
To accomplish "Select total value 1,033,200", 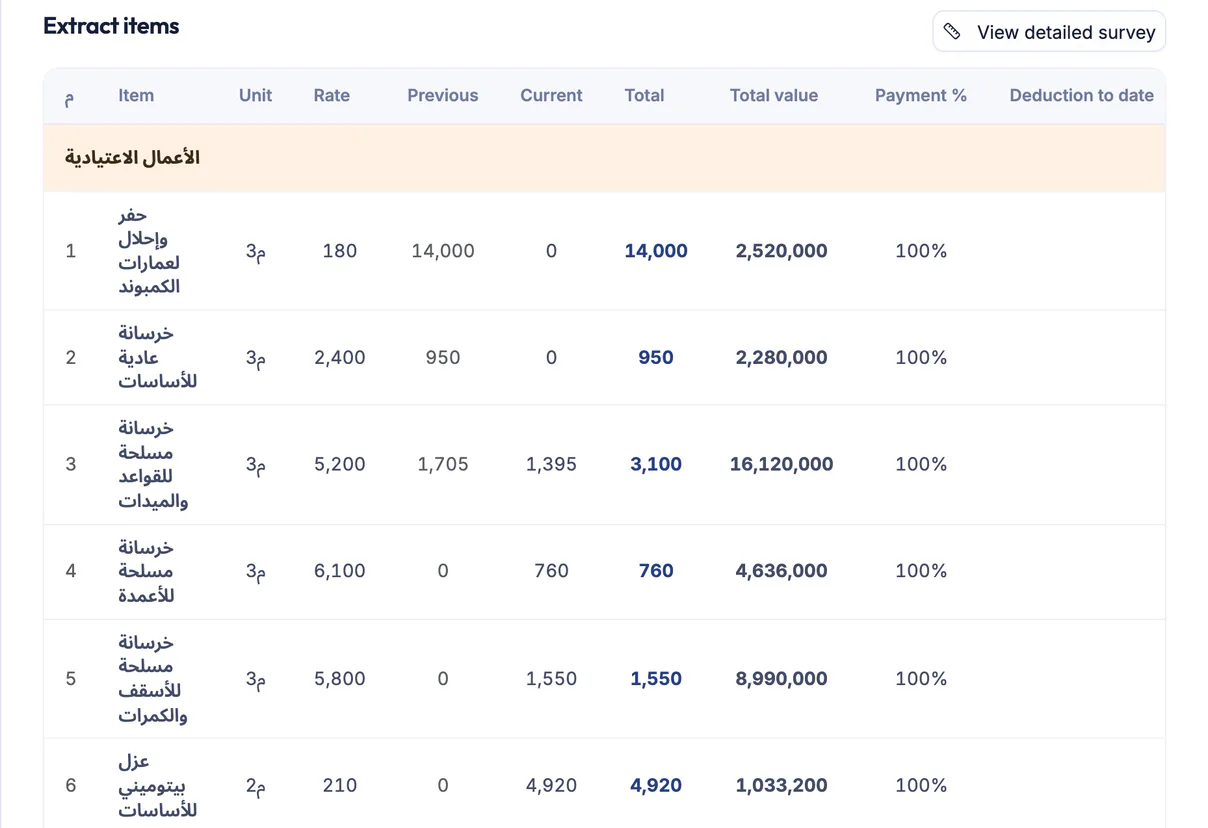I will (782, 785).
